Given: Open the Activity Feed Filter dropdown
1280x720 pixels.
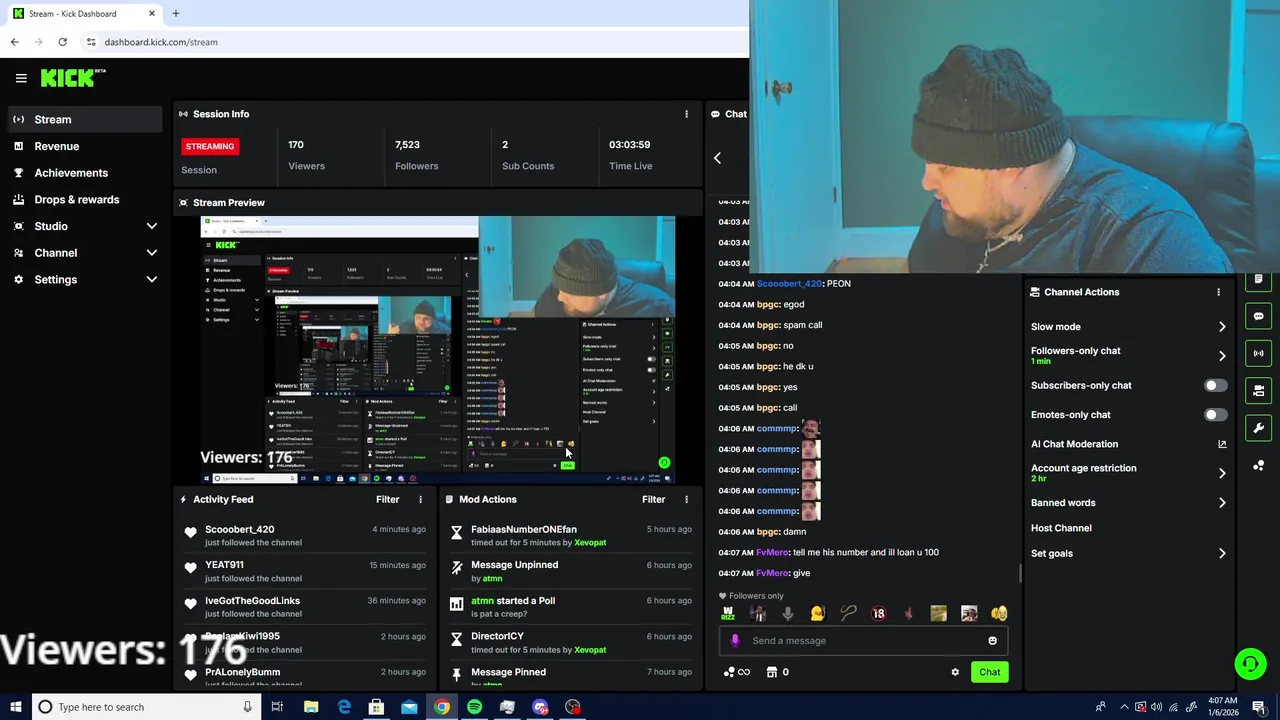Looking at the screenshot, I should point(387,499).
